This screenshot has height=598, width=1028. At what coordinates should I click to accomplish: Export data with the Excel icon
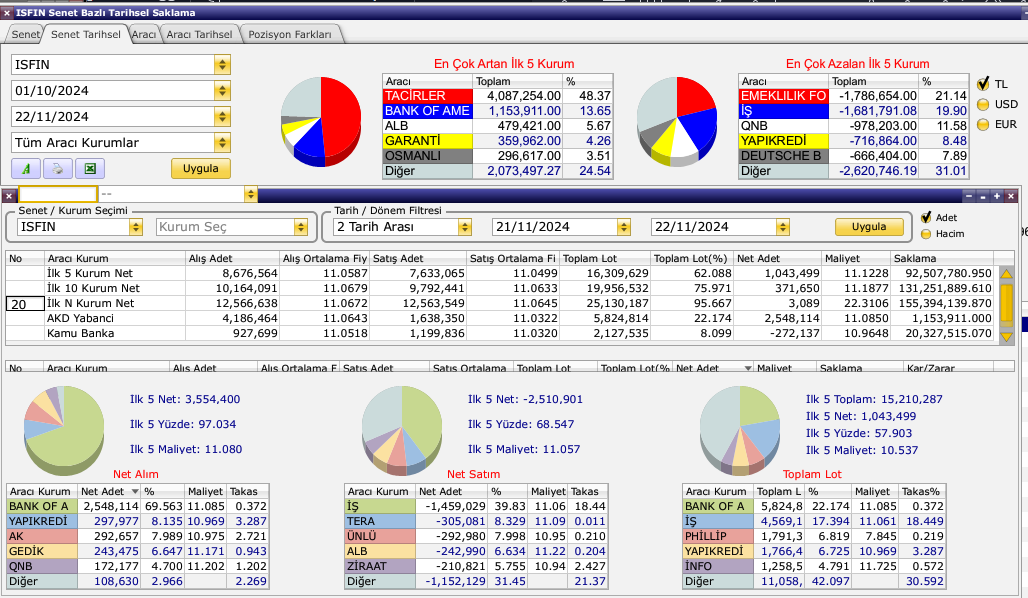90,169
